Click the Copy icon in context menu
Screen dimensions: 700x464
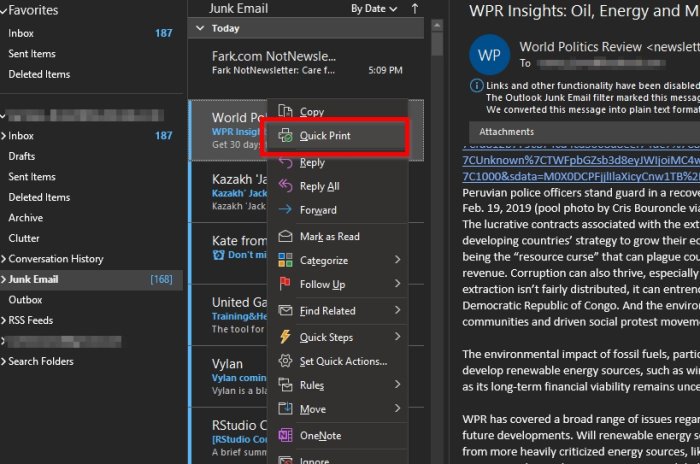285,111
